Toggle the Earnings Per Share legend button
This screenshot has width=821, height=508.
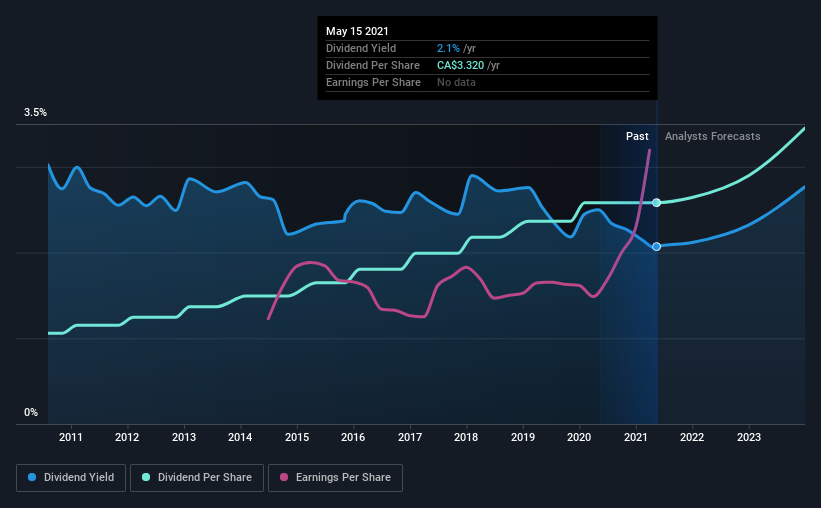click(x=336, y=478)
